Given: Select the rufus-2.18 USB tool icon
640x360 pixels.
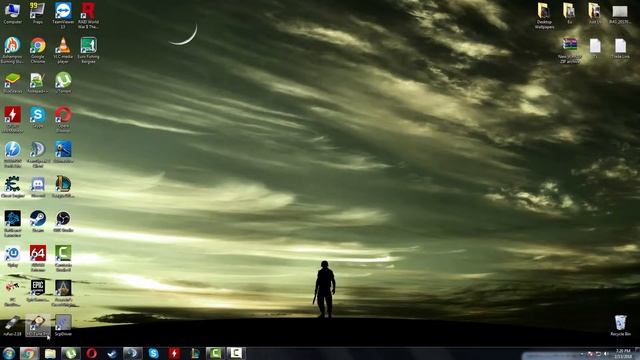Looking at the screenshot, I should point(12,325).
